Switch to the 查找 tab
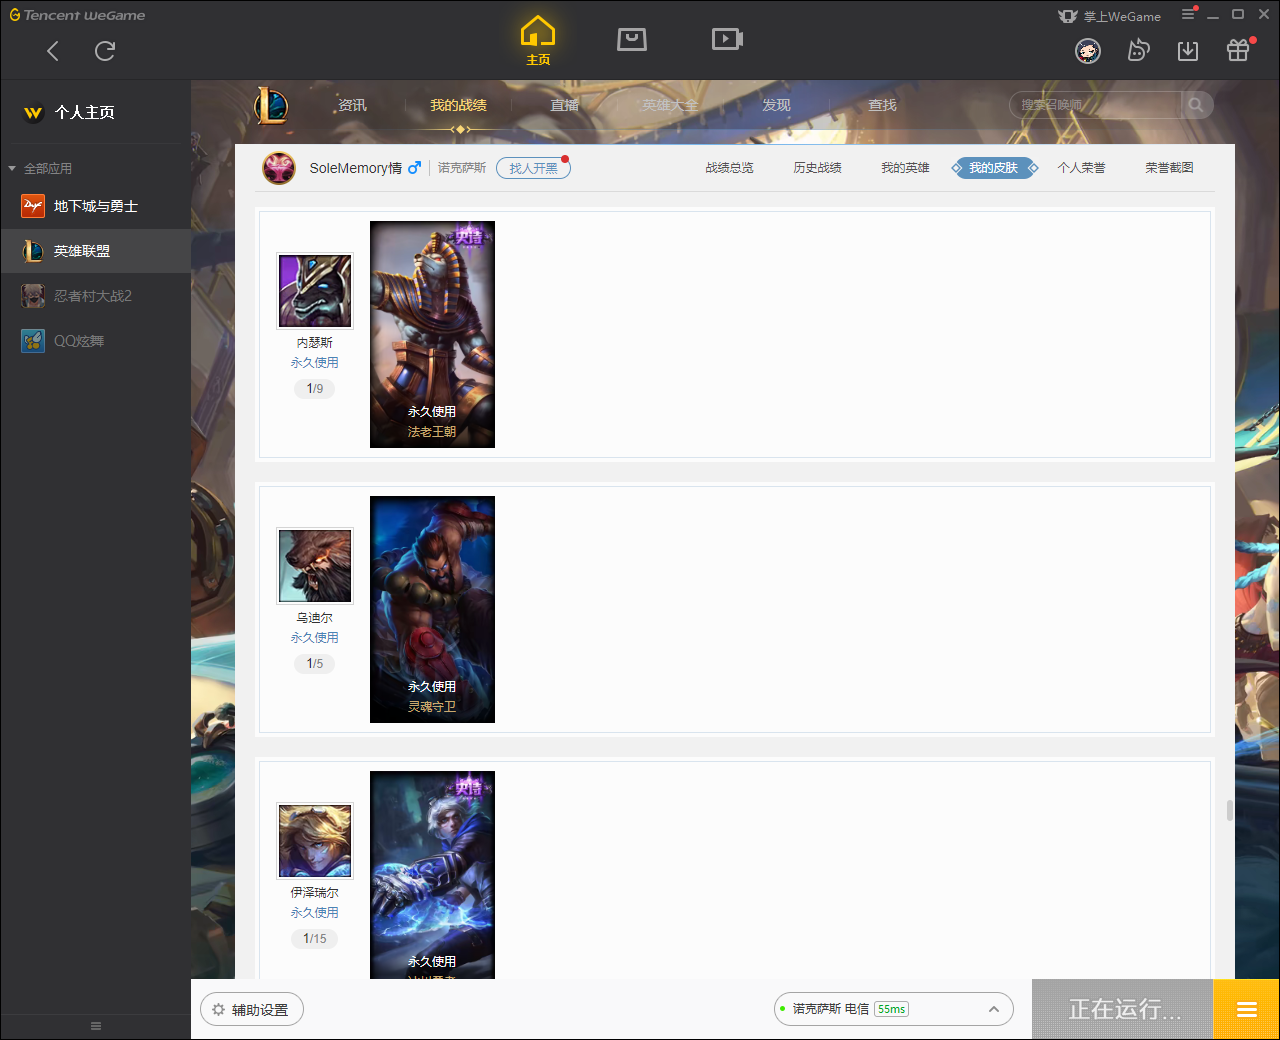The height and width of the screenshot is (1040, 1280). (883, 105)
